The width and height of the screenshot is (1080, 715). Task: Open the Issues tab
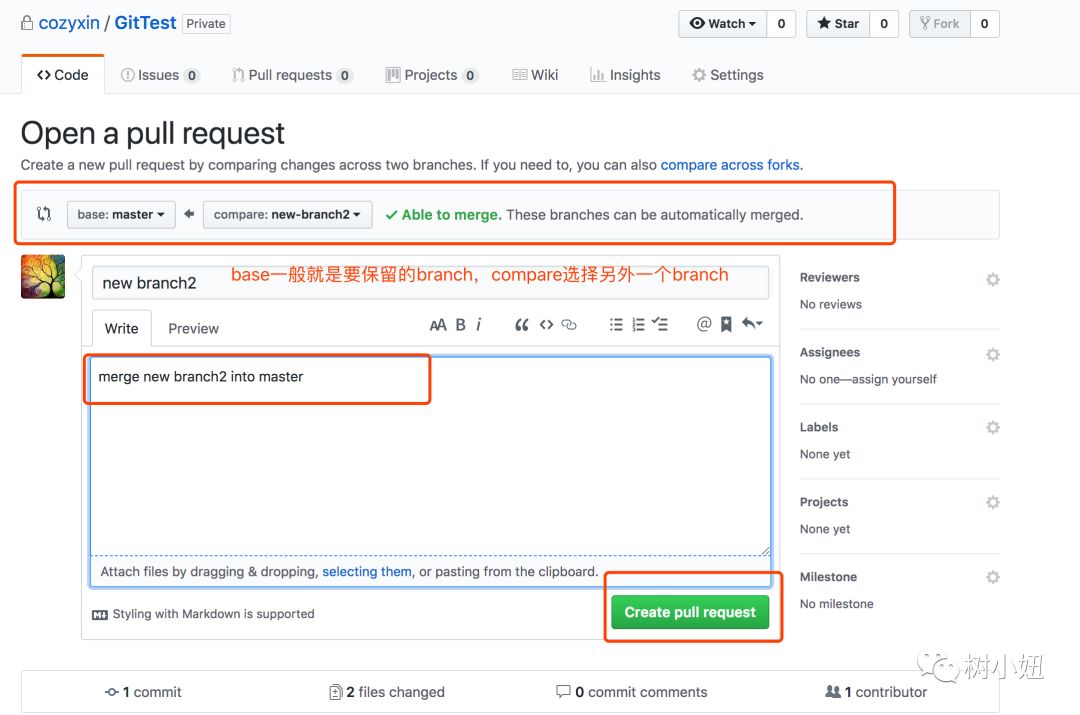160,75
